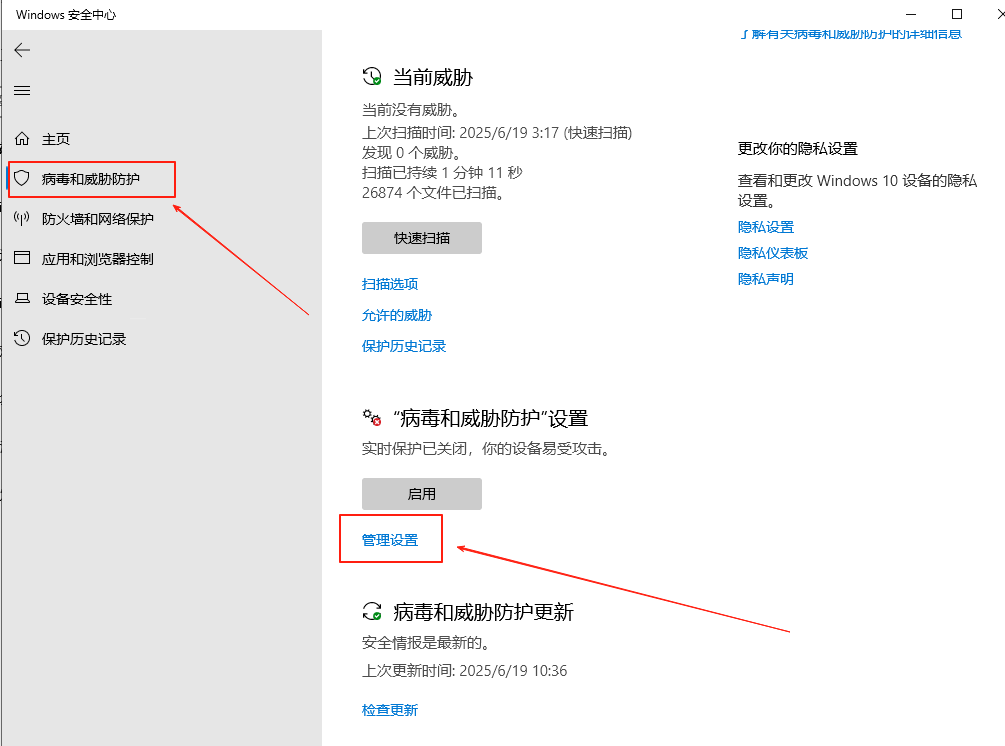Screen dimensions: 1005x746
Task: Start a 快速扫描
Action: [x=420, y=238]
